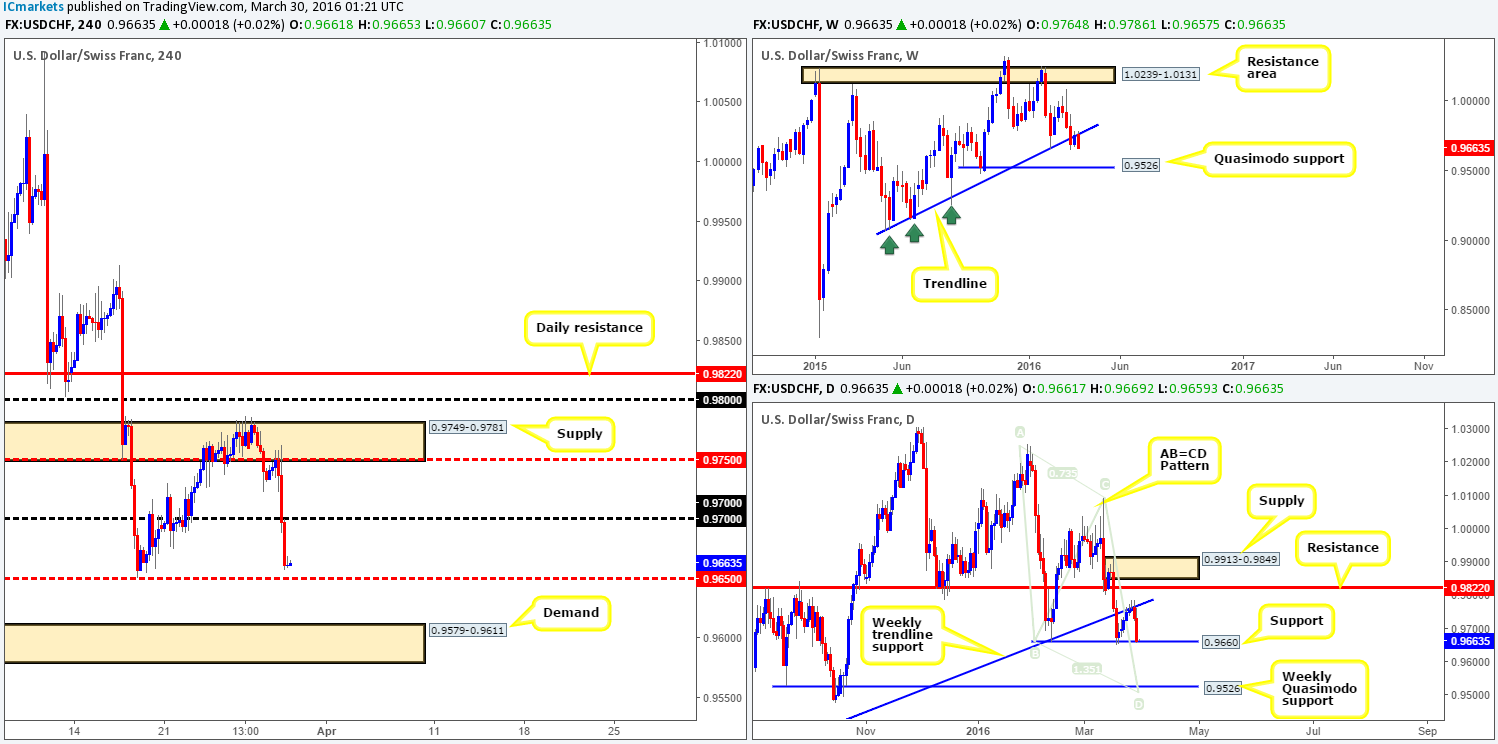Click the blue 0.96635 price tag on 240 chart
1498x744 pixels.
(720, 562)
